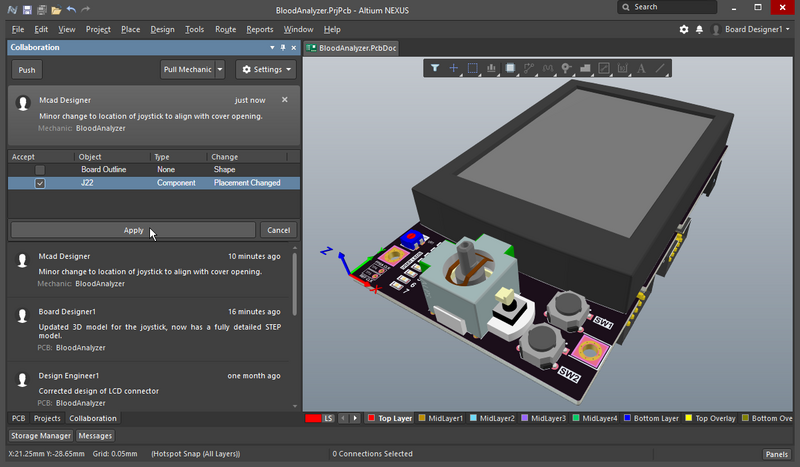Open the selection filter funnel tool
The width and height of the screenshot is (800, 467).
(435, 68)
